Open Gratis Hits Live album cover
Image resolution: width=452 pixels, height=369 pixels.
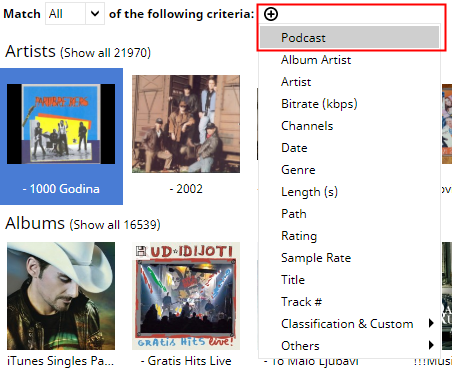pos(186,296)
